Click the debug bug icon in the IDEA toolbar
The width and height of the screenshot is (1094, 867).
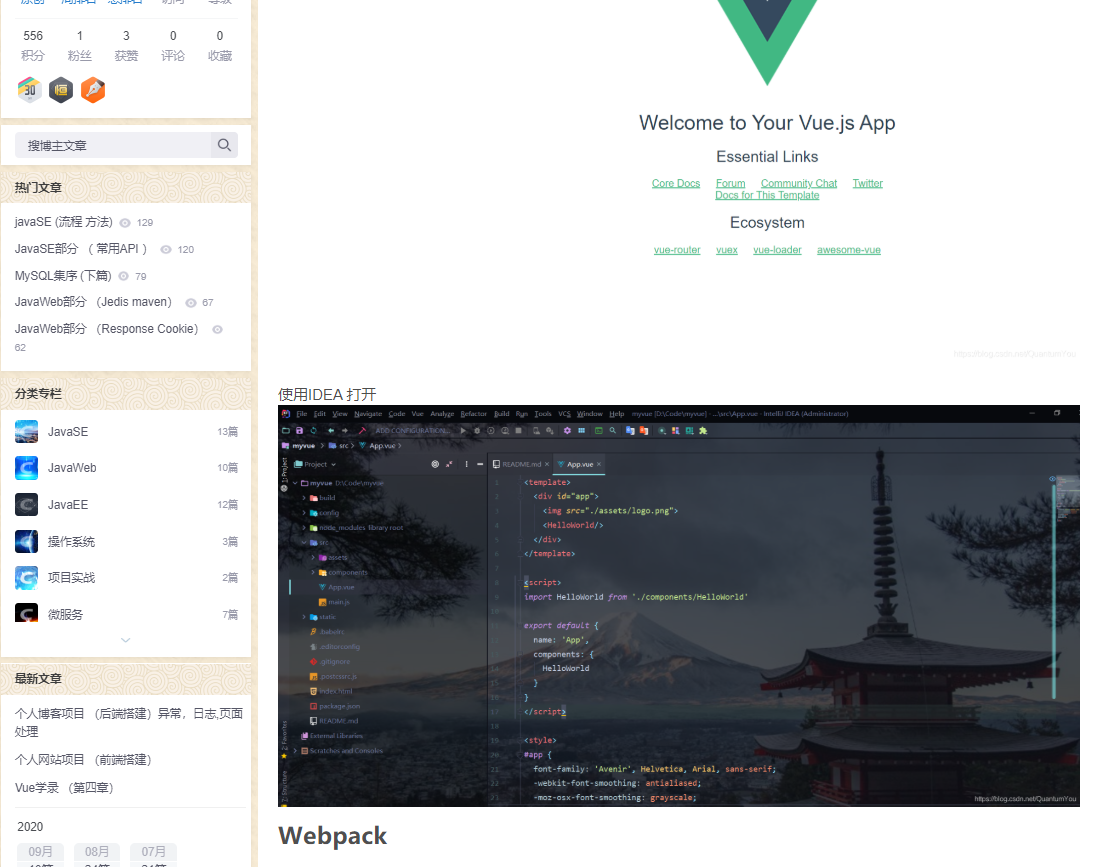pyautogui.click(x=477, y=430)
